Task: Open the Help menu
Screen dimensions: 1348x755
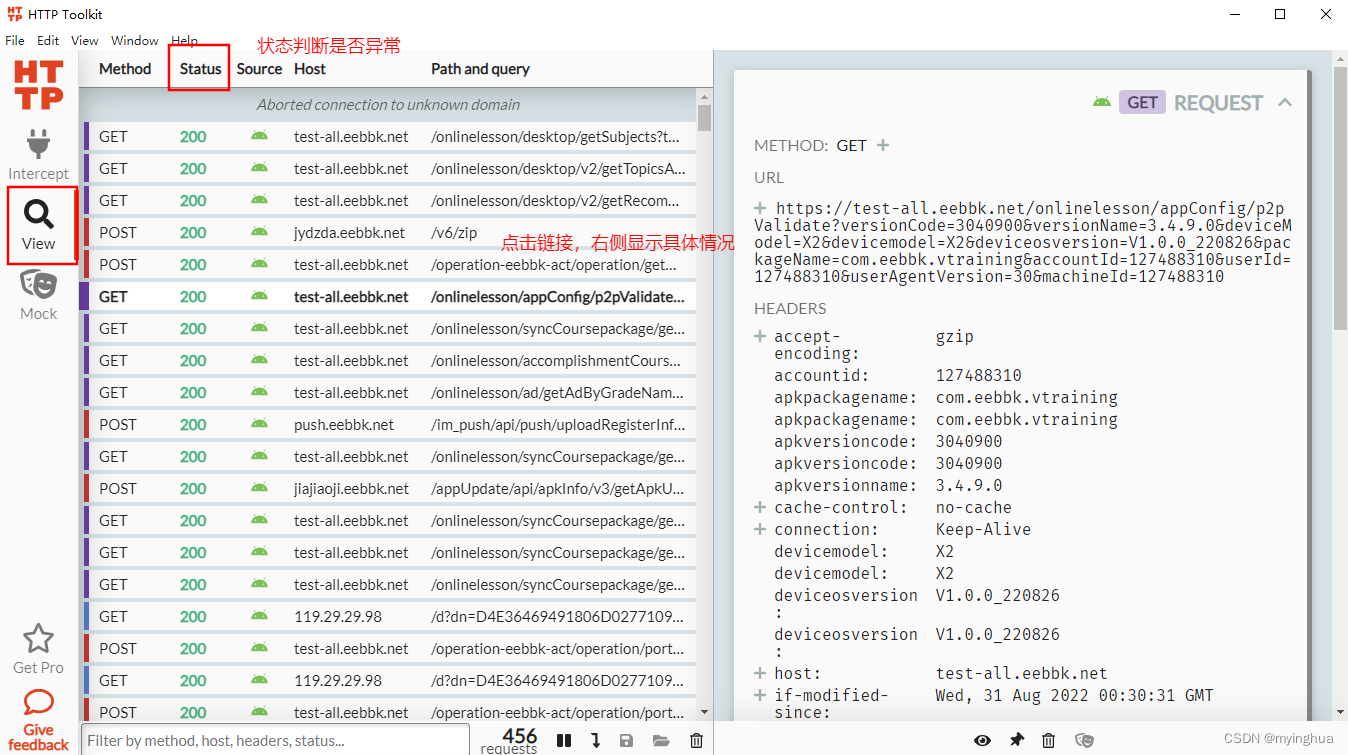Action: pos(185,41)
